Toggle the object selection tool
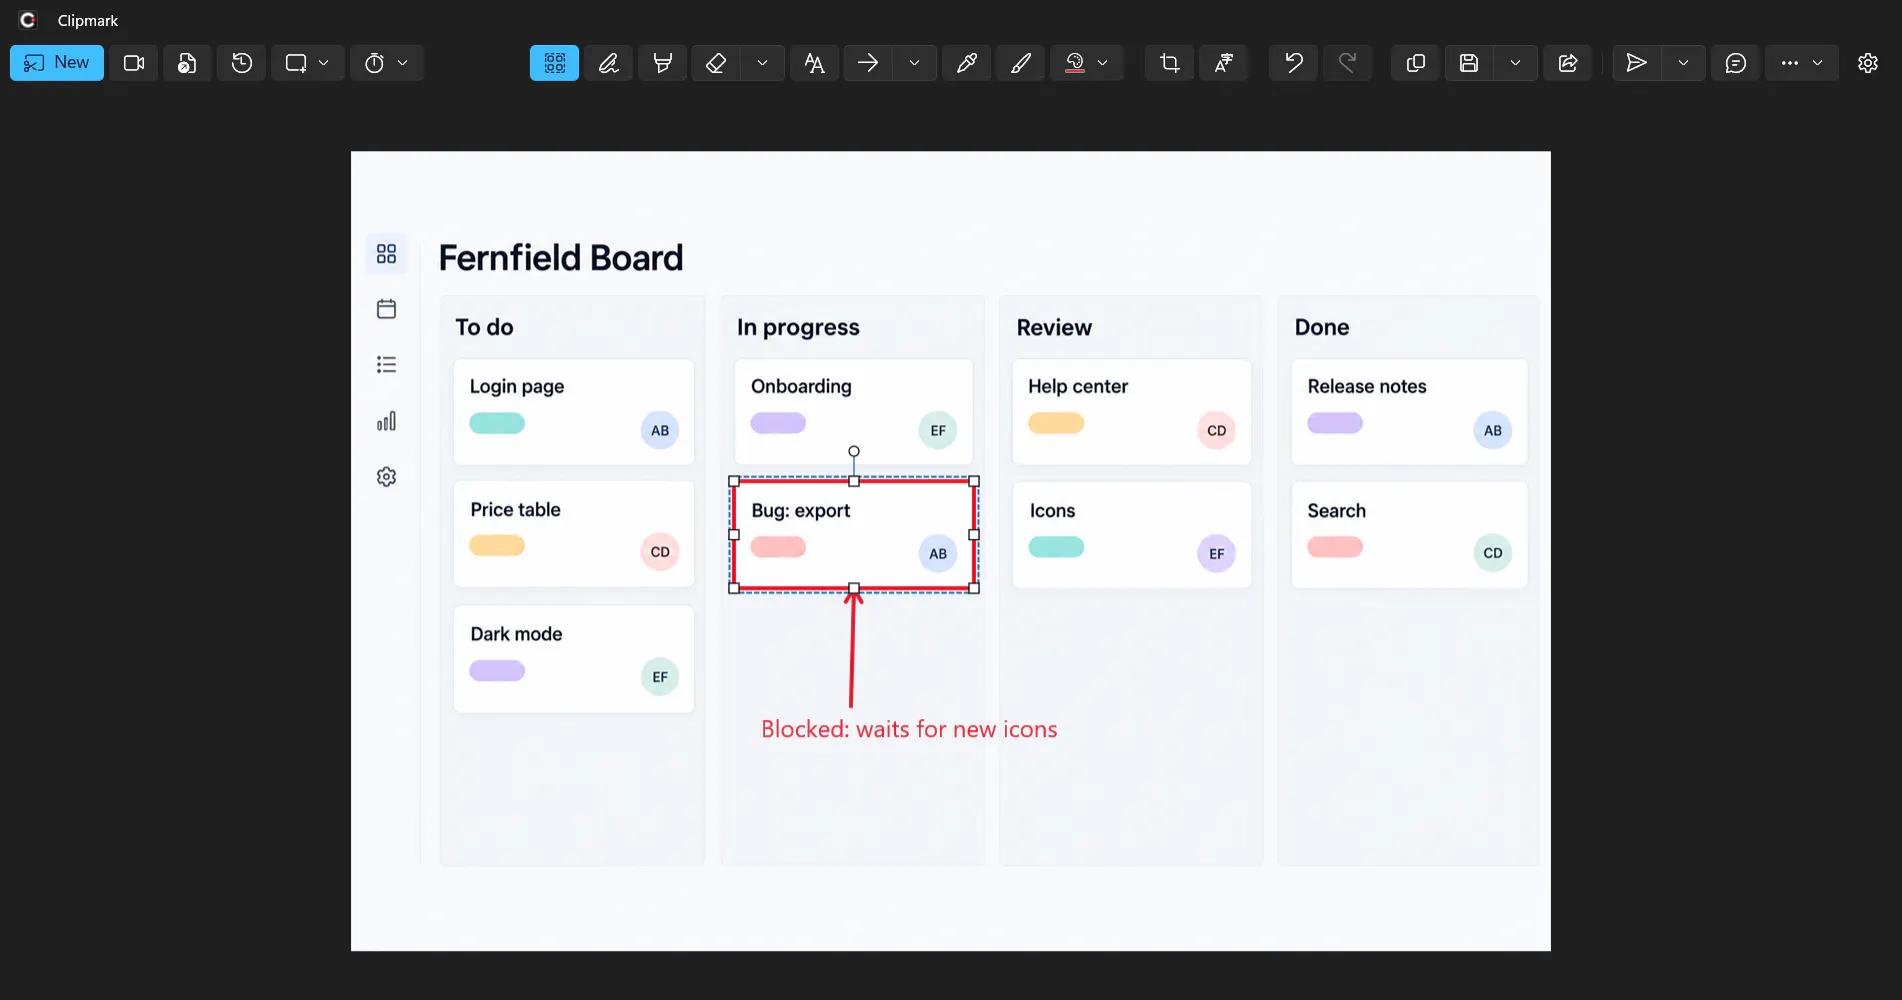Screen dimensions: 1902x1000 [x=555, y=63]
